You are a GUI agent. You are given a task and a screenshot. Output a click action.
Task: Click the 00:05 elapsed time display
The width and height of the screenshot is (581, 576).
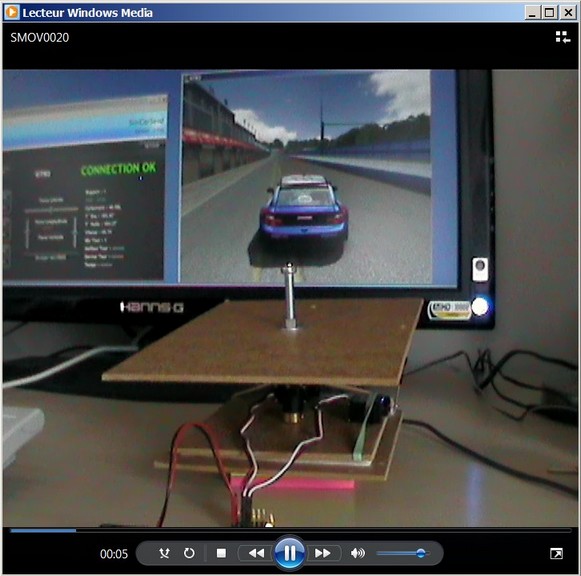(x=114, y=554)
